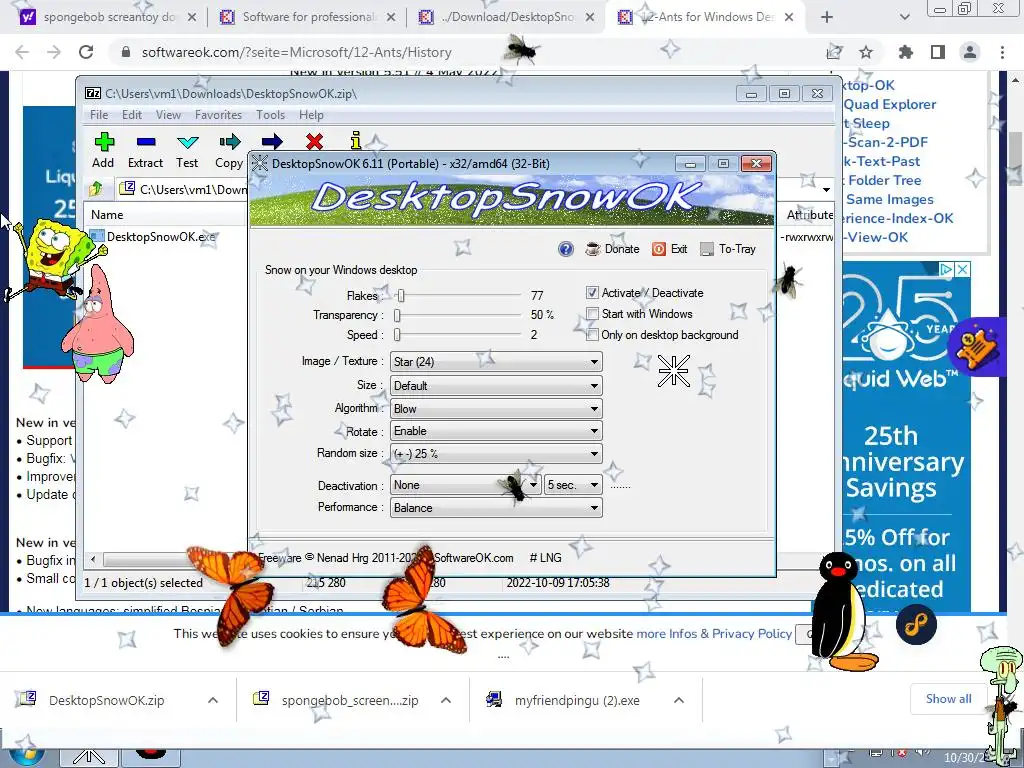
Task: Open the Size Default dropdown
Action: [x=496, y=386]
